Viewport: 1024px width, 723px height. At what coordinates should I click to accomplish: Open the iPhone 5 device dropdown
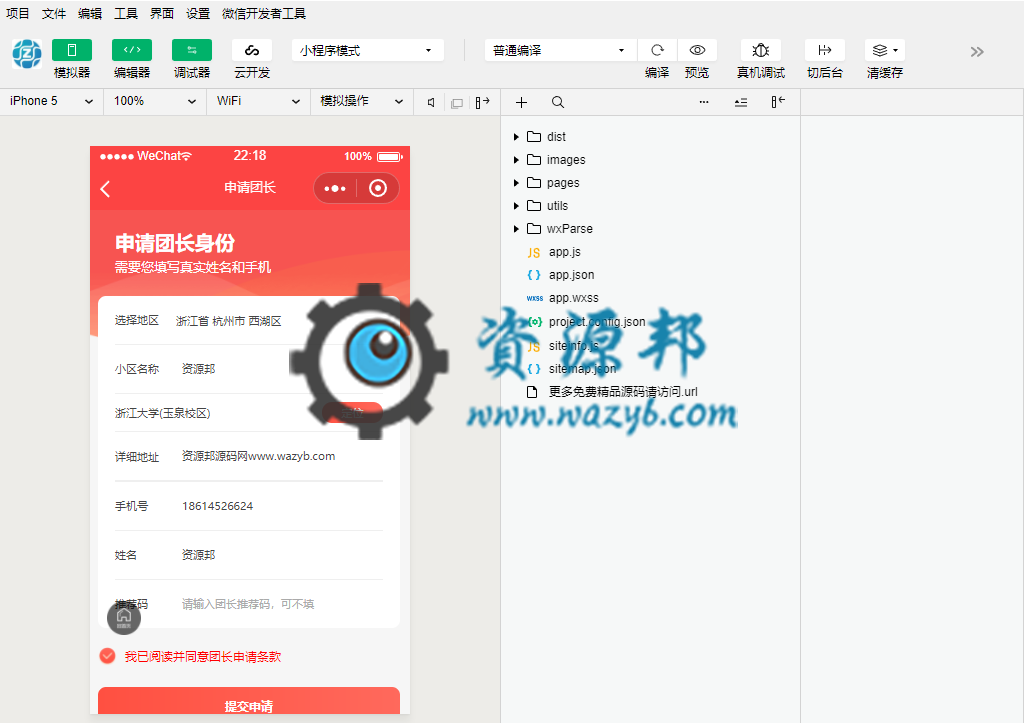(52, 101)
